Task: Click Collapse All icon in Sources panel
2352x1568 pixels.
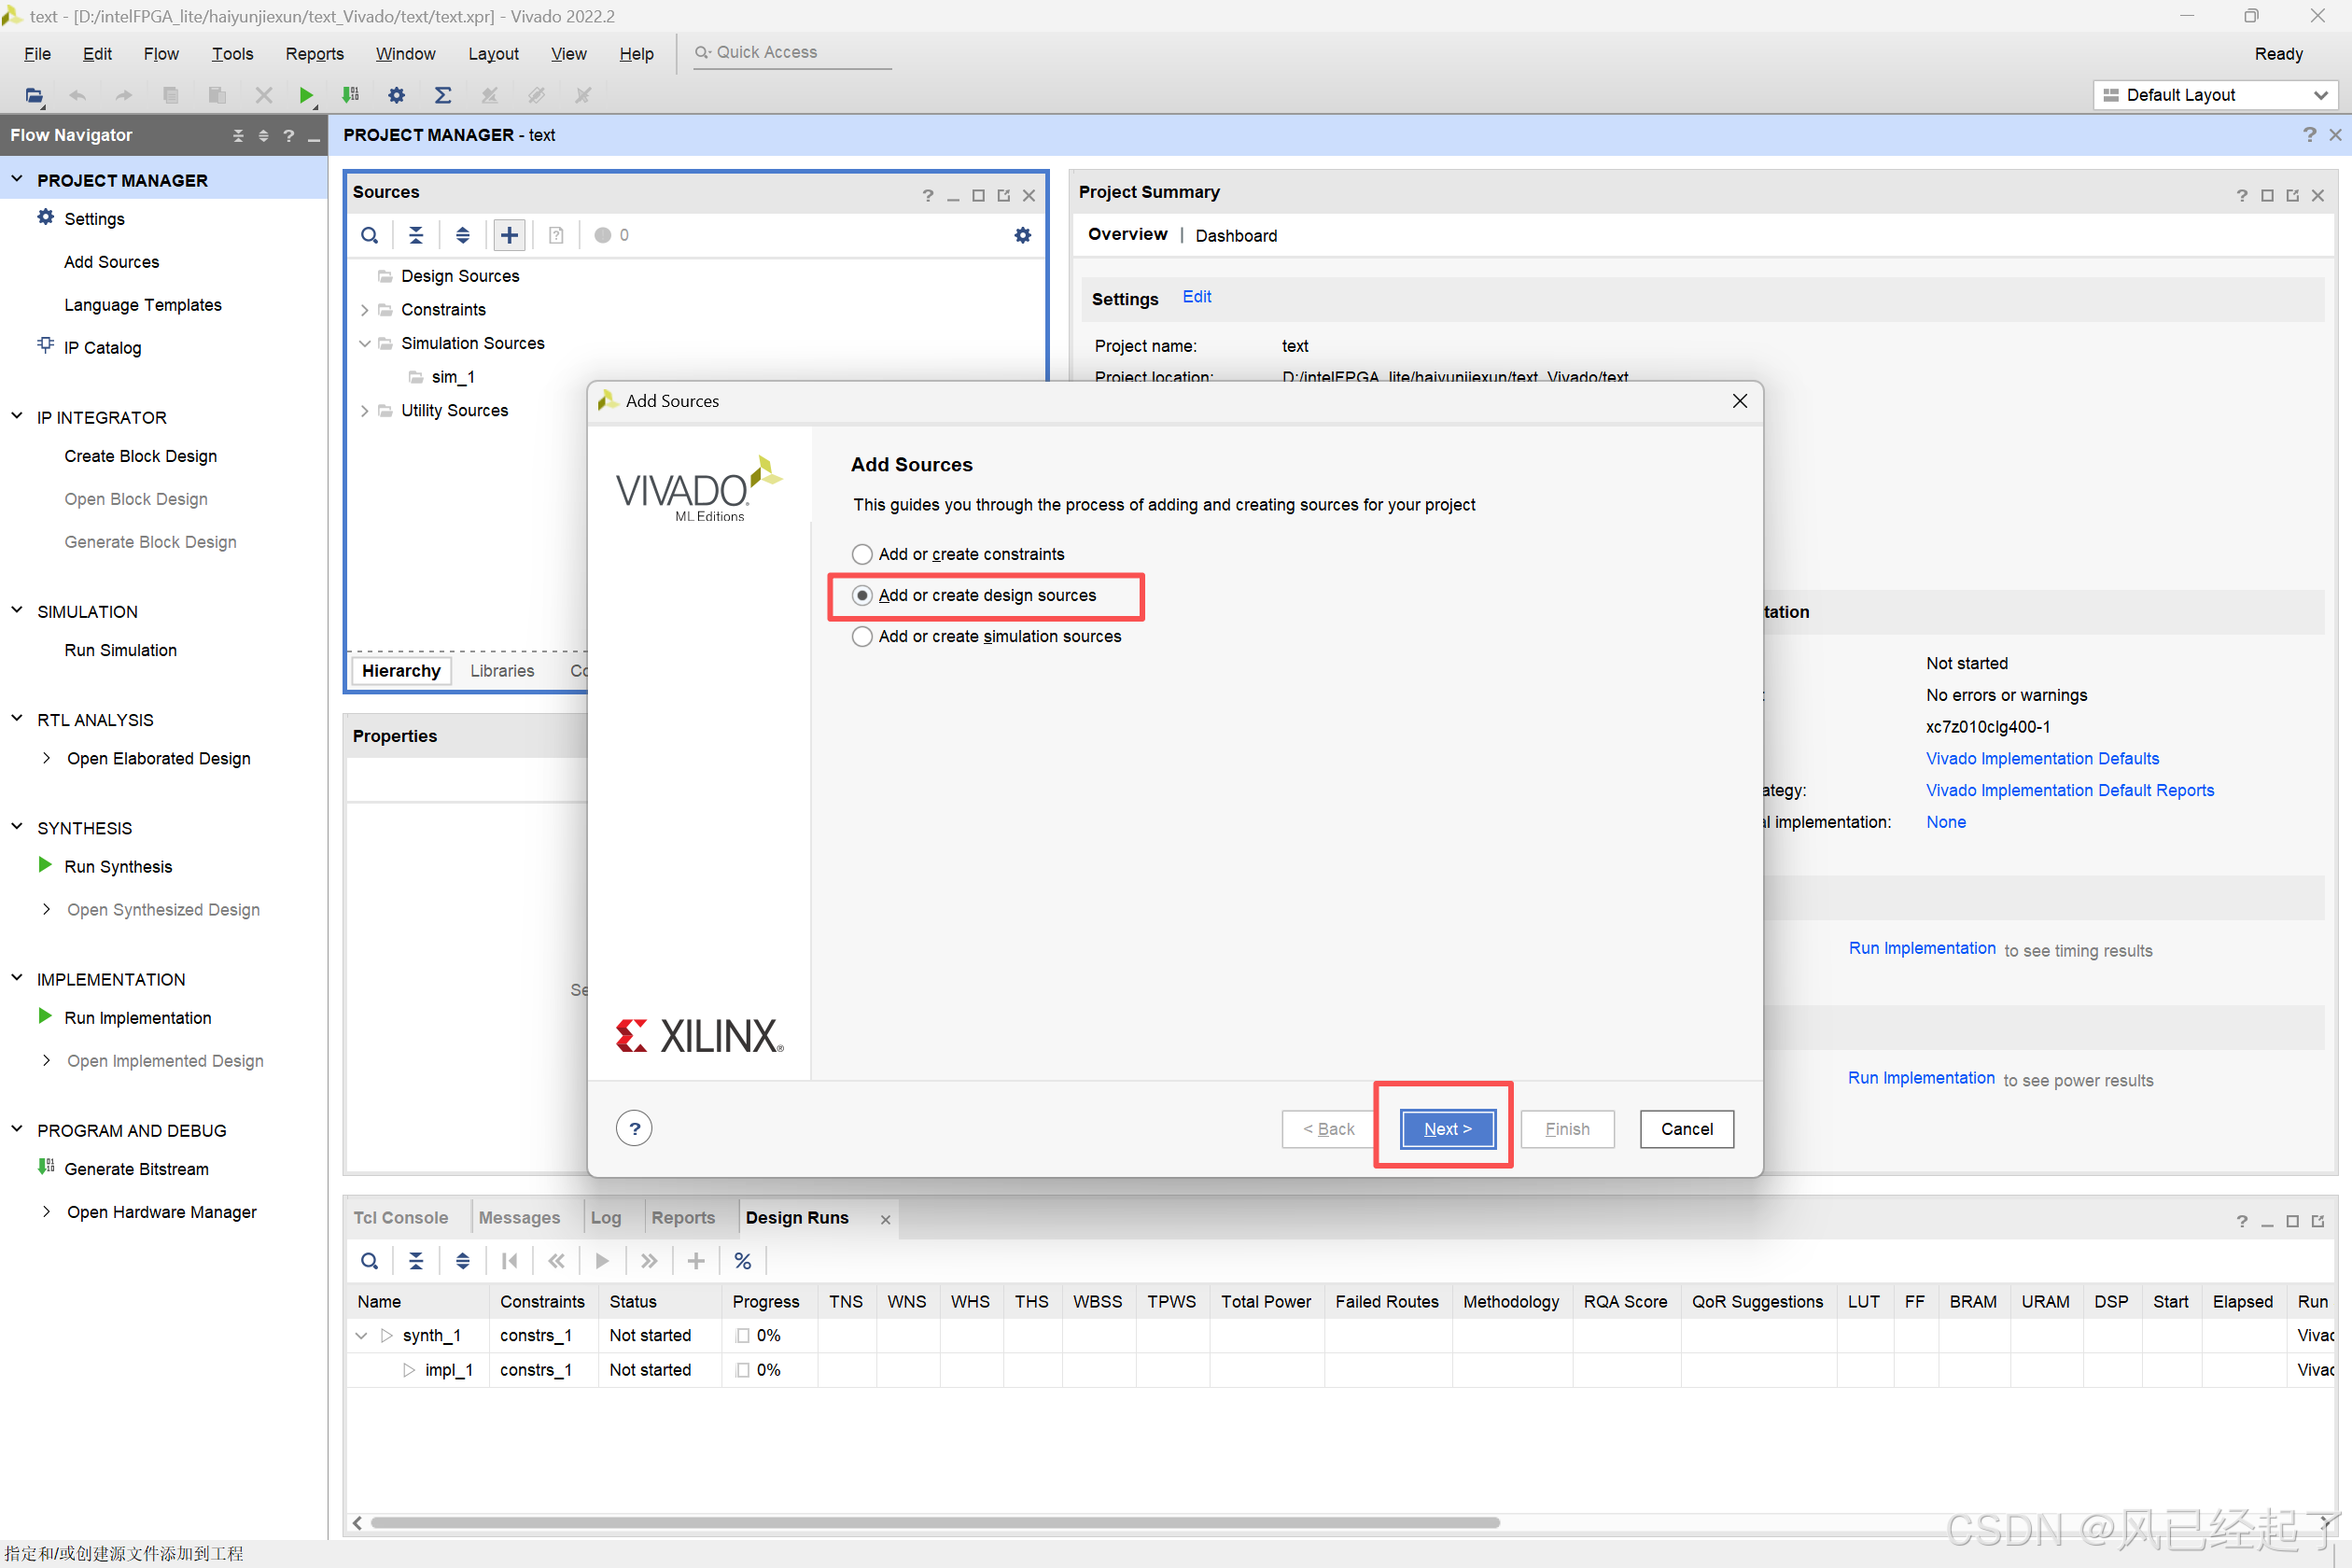Action: pyautogui.click(x=416, y=235)
